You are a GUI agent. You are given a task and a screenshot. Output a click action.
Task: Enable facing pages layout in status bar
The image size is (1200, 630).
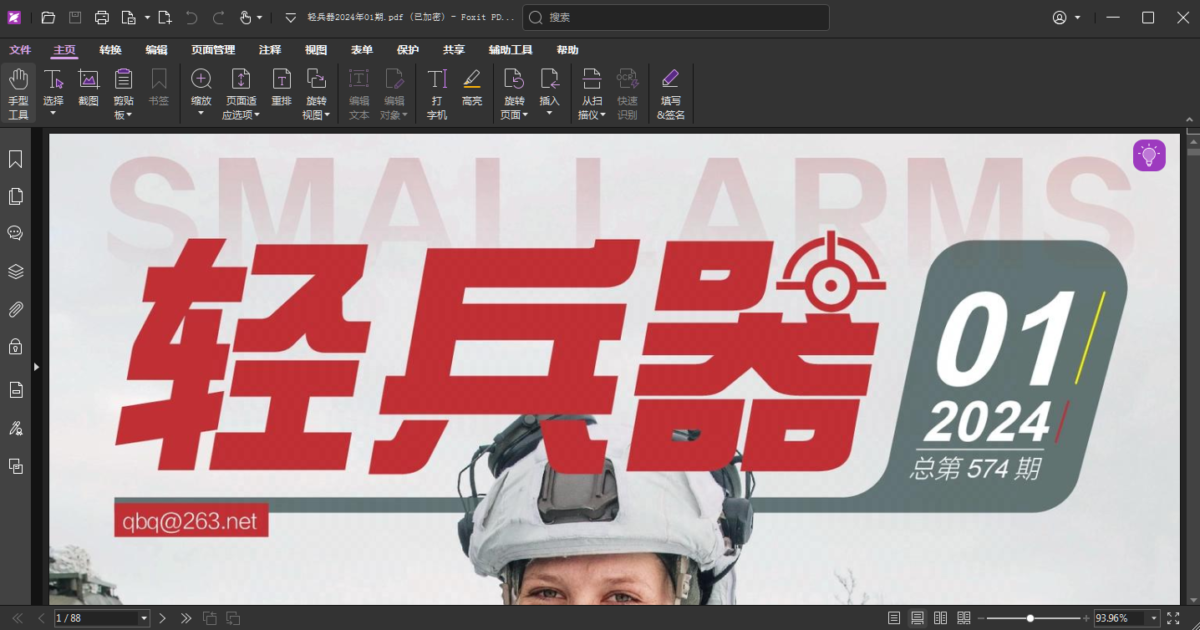(x=941, y=618)
